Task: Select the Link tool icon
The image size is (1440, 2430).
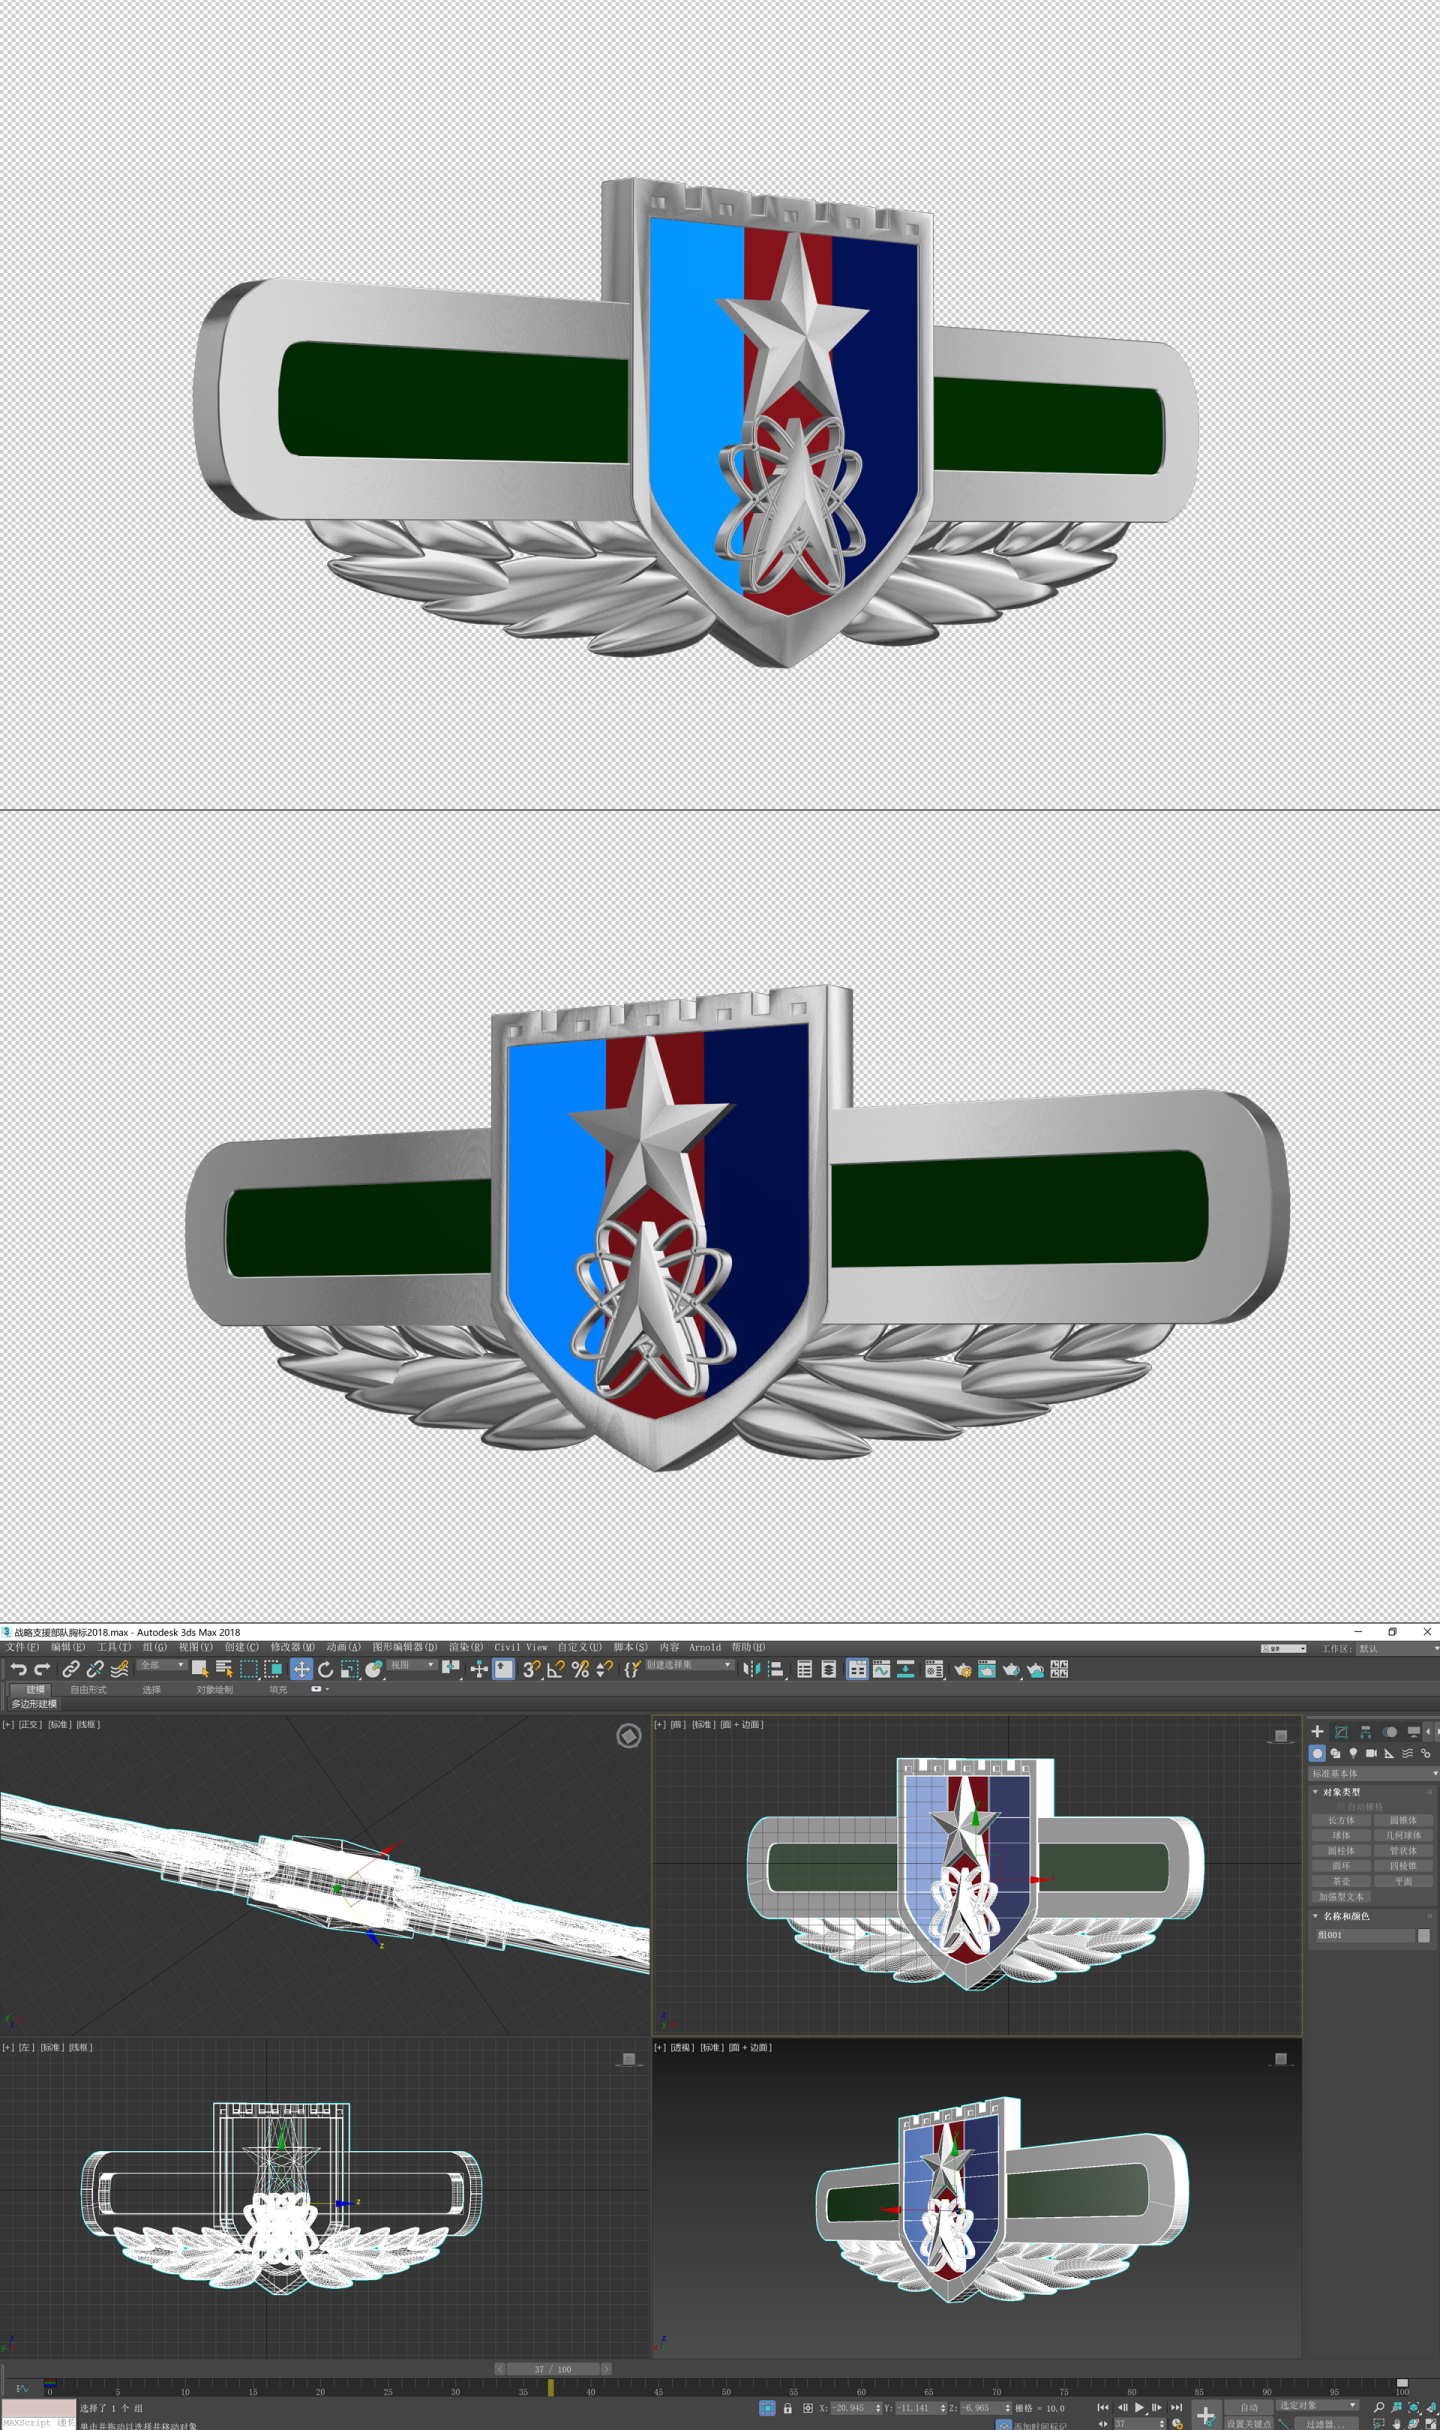Action: pos(70,1669)
